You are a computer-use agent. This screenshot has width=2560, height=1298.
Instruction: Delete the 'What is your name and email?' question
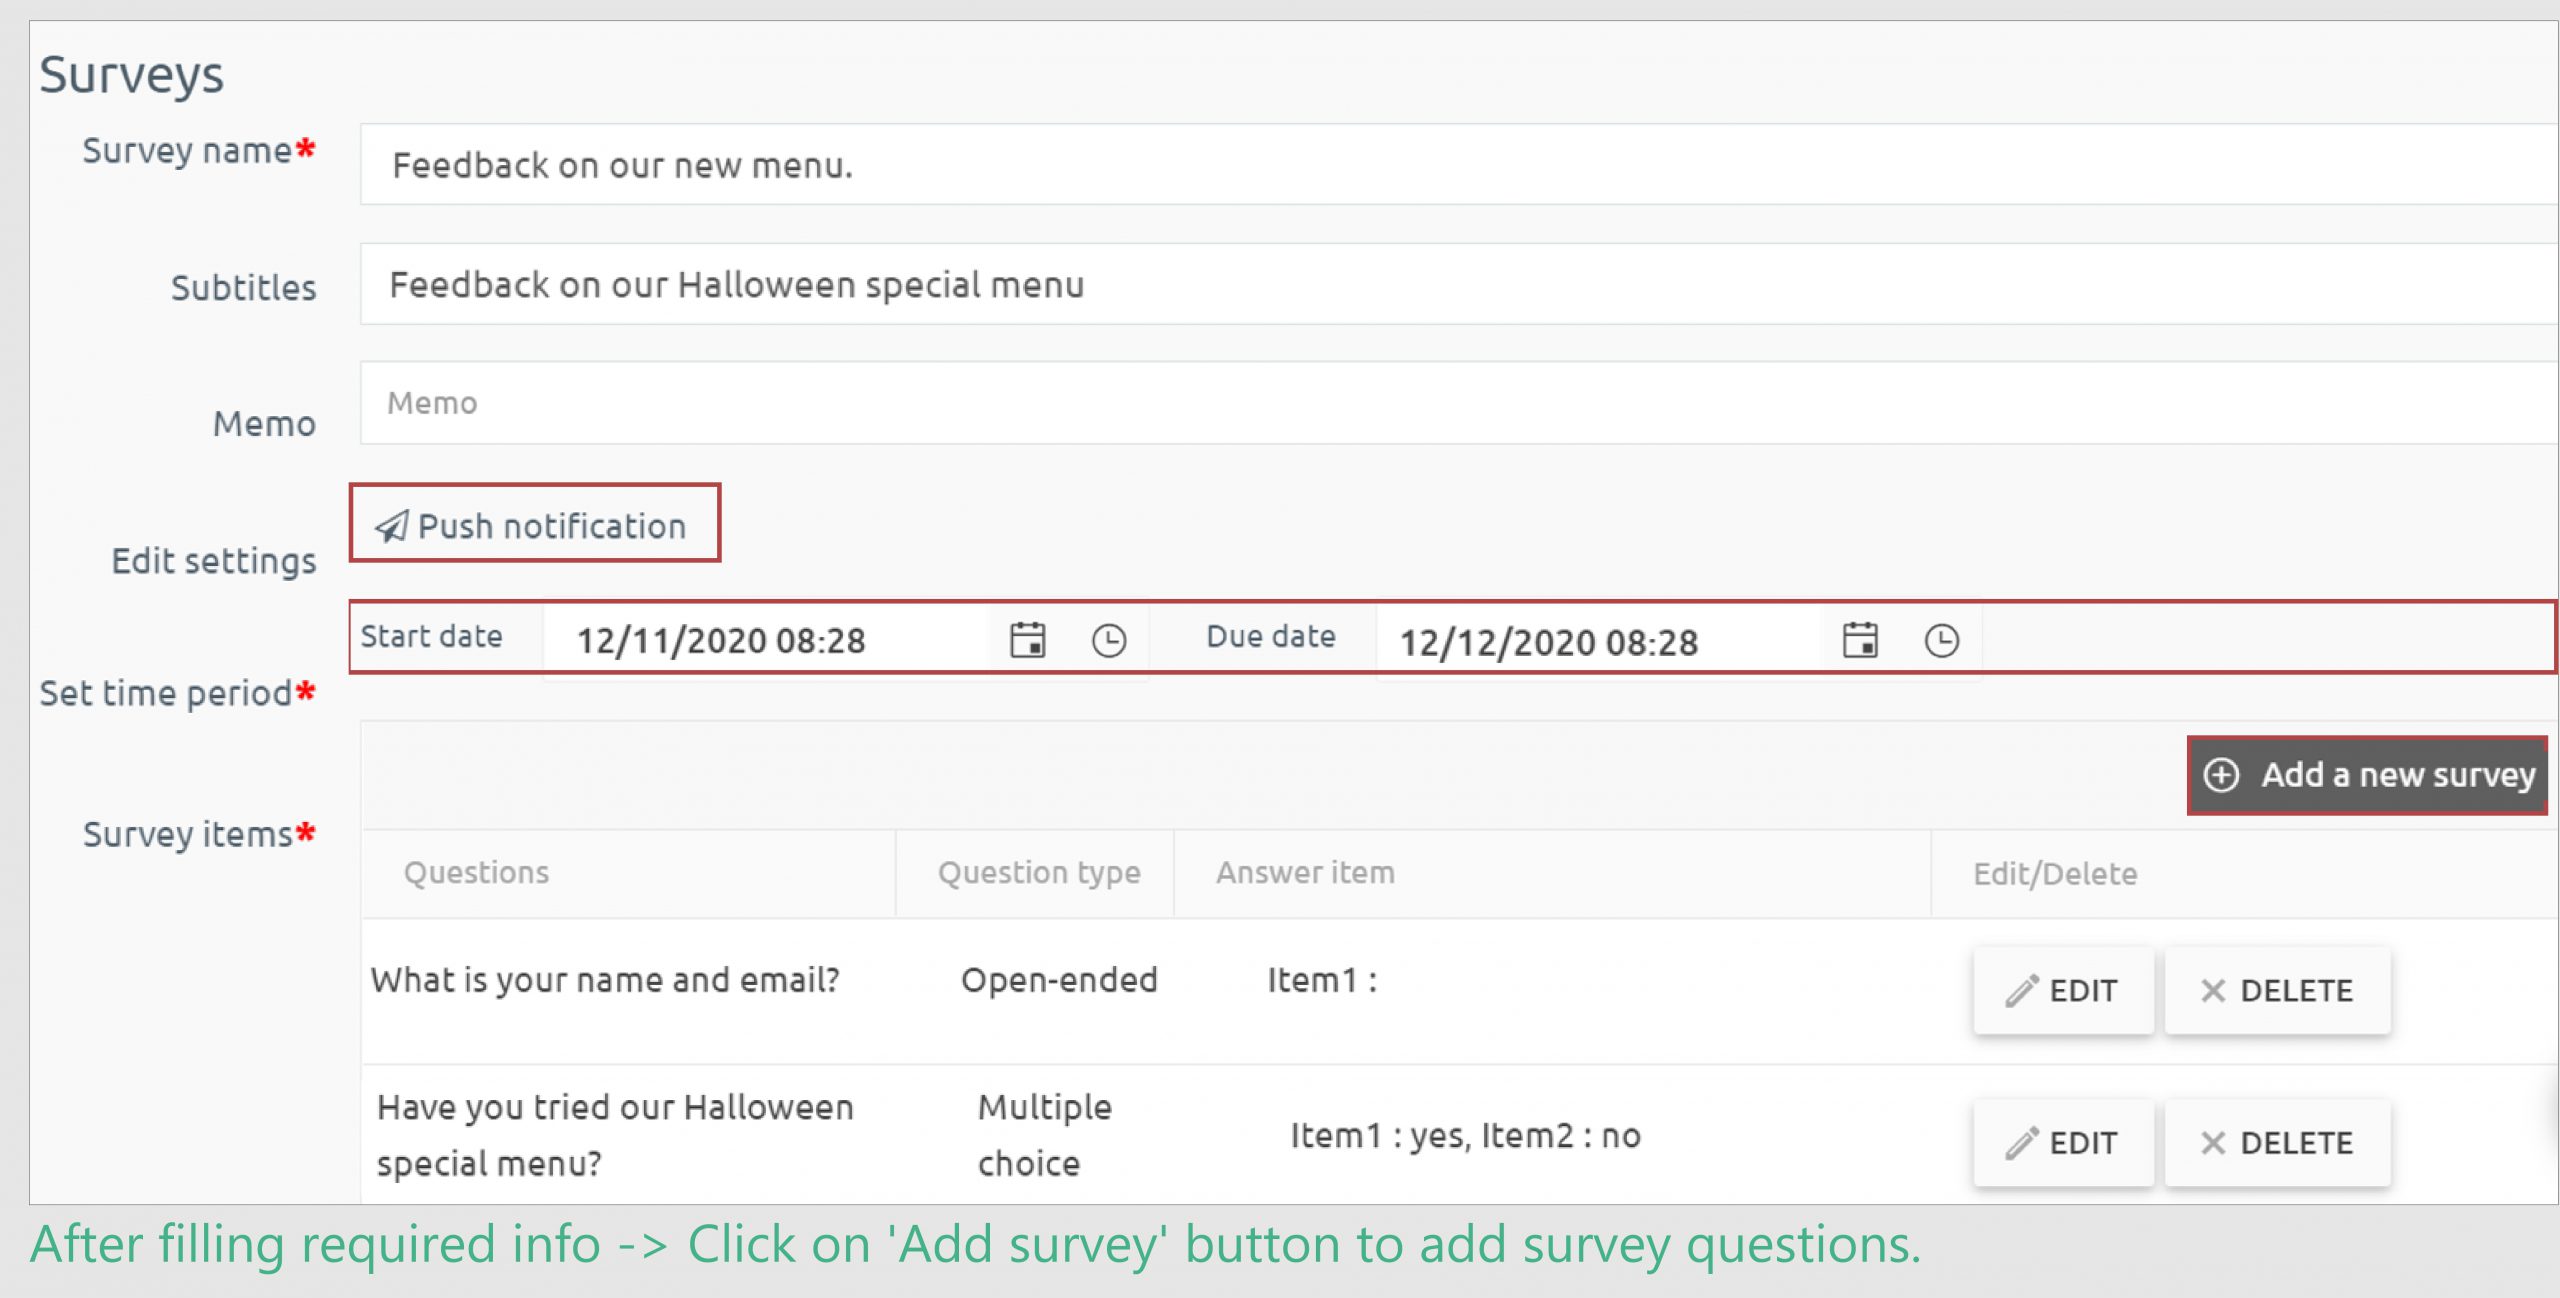pos(2277,990)
